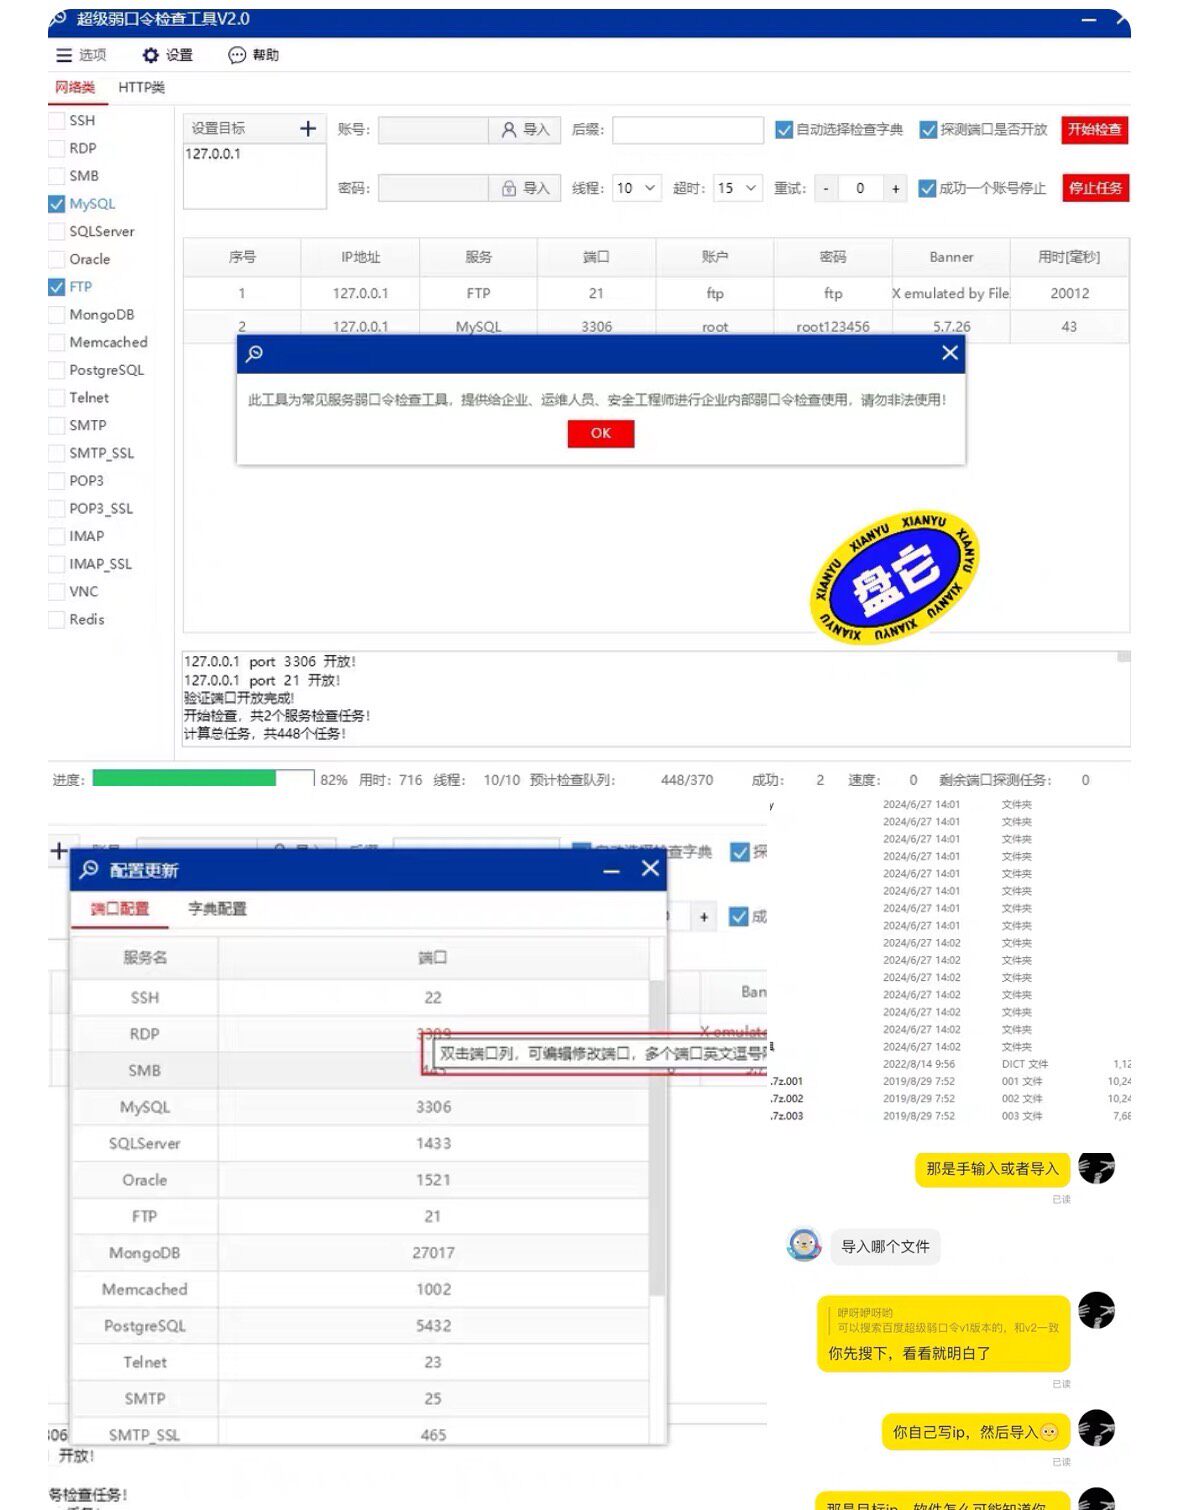Open the 设置 gear menu
The width and height of the screenshot is (1179, 1510).
[x=167, y=55]
